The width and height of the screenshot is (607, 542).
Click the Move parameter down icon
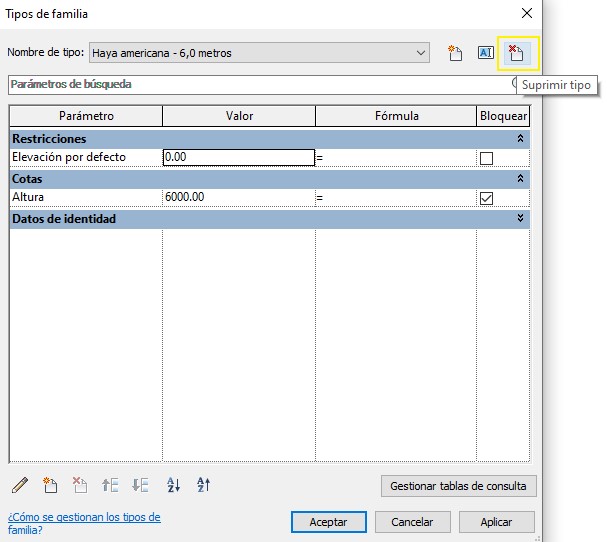point(141,485)
